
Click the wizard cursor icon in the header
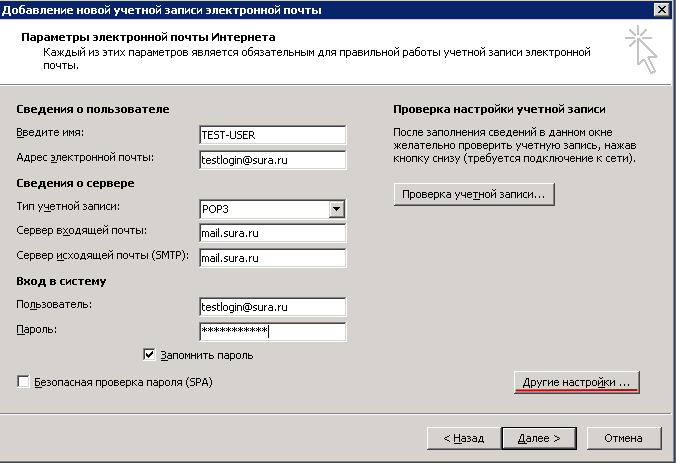click(x=640, y=50)
